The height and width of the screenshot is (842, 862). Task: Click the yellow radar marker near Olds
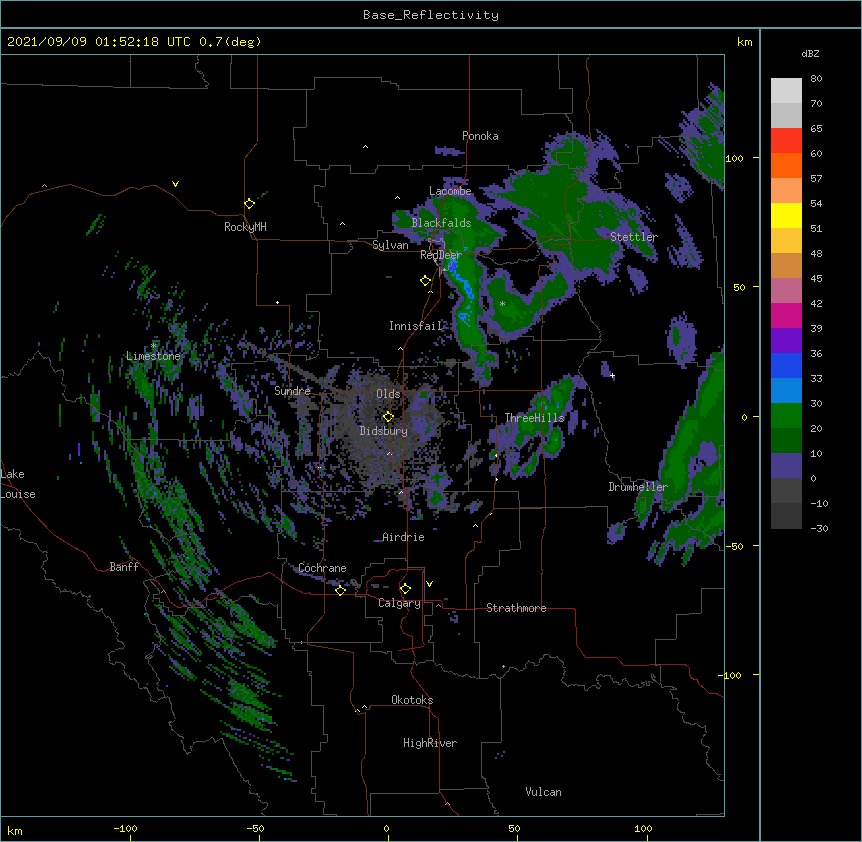[x=388, y=417]
